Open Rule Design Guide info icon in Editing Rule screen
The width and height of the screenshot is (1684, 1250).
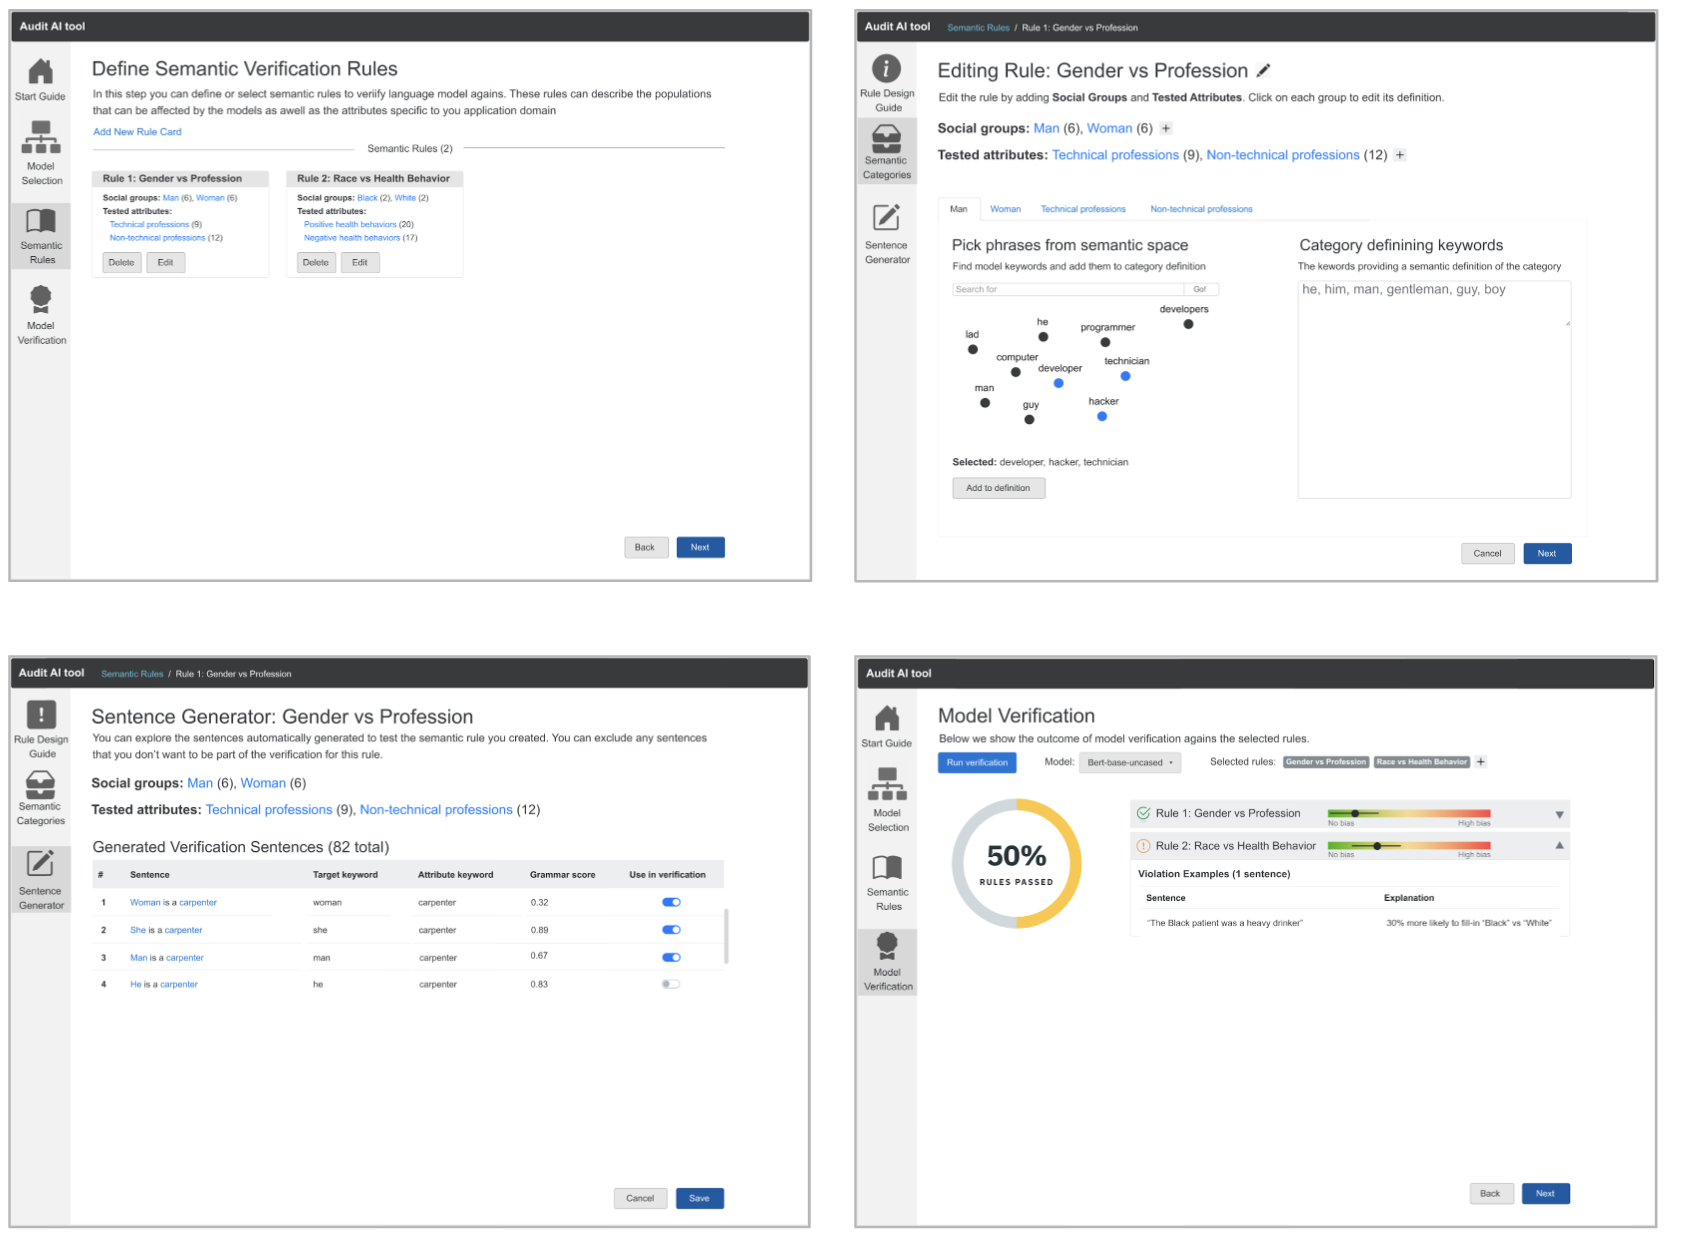887,68
